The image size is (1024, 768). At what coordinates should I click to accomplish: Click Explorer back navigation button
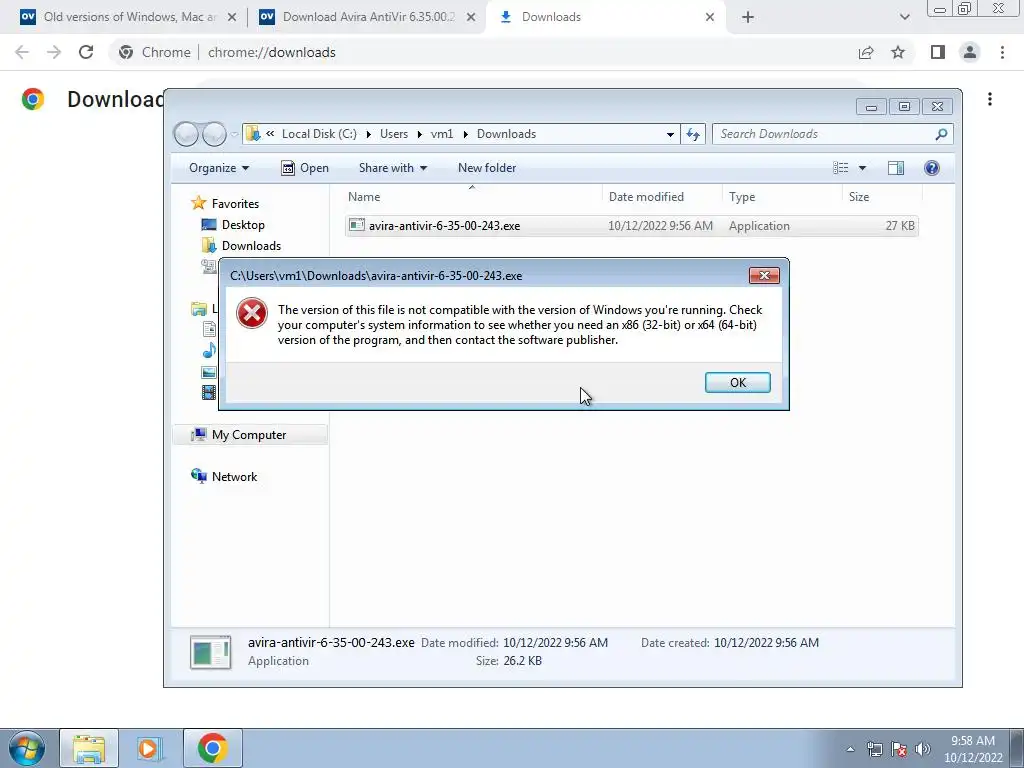pyautogui.click(x=186, y=134)
